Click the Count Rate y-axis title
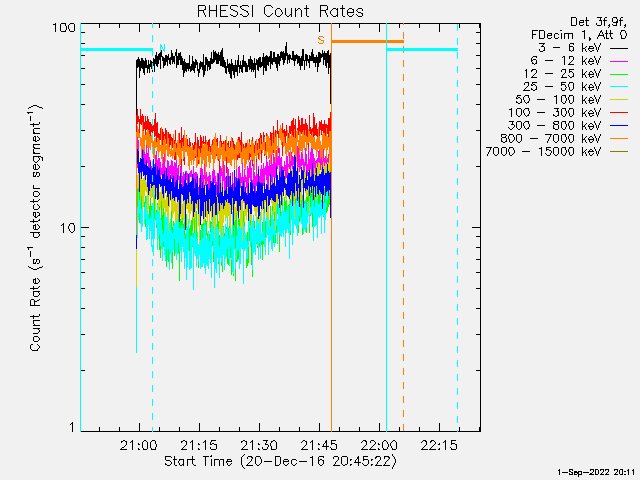 36,228
